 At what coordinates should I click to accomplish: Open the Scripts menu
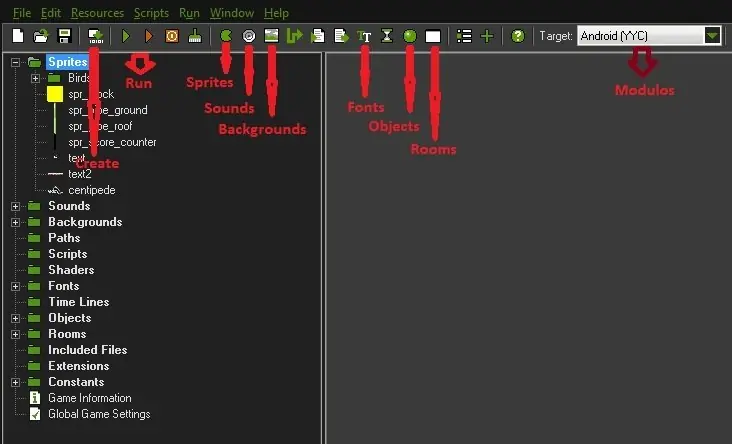click(151, 13)
